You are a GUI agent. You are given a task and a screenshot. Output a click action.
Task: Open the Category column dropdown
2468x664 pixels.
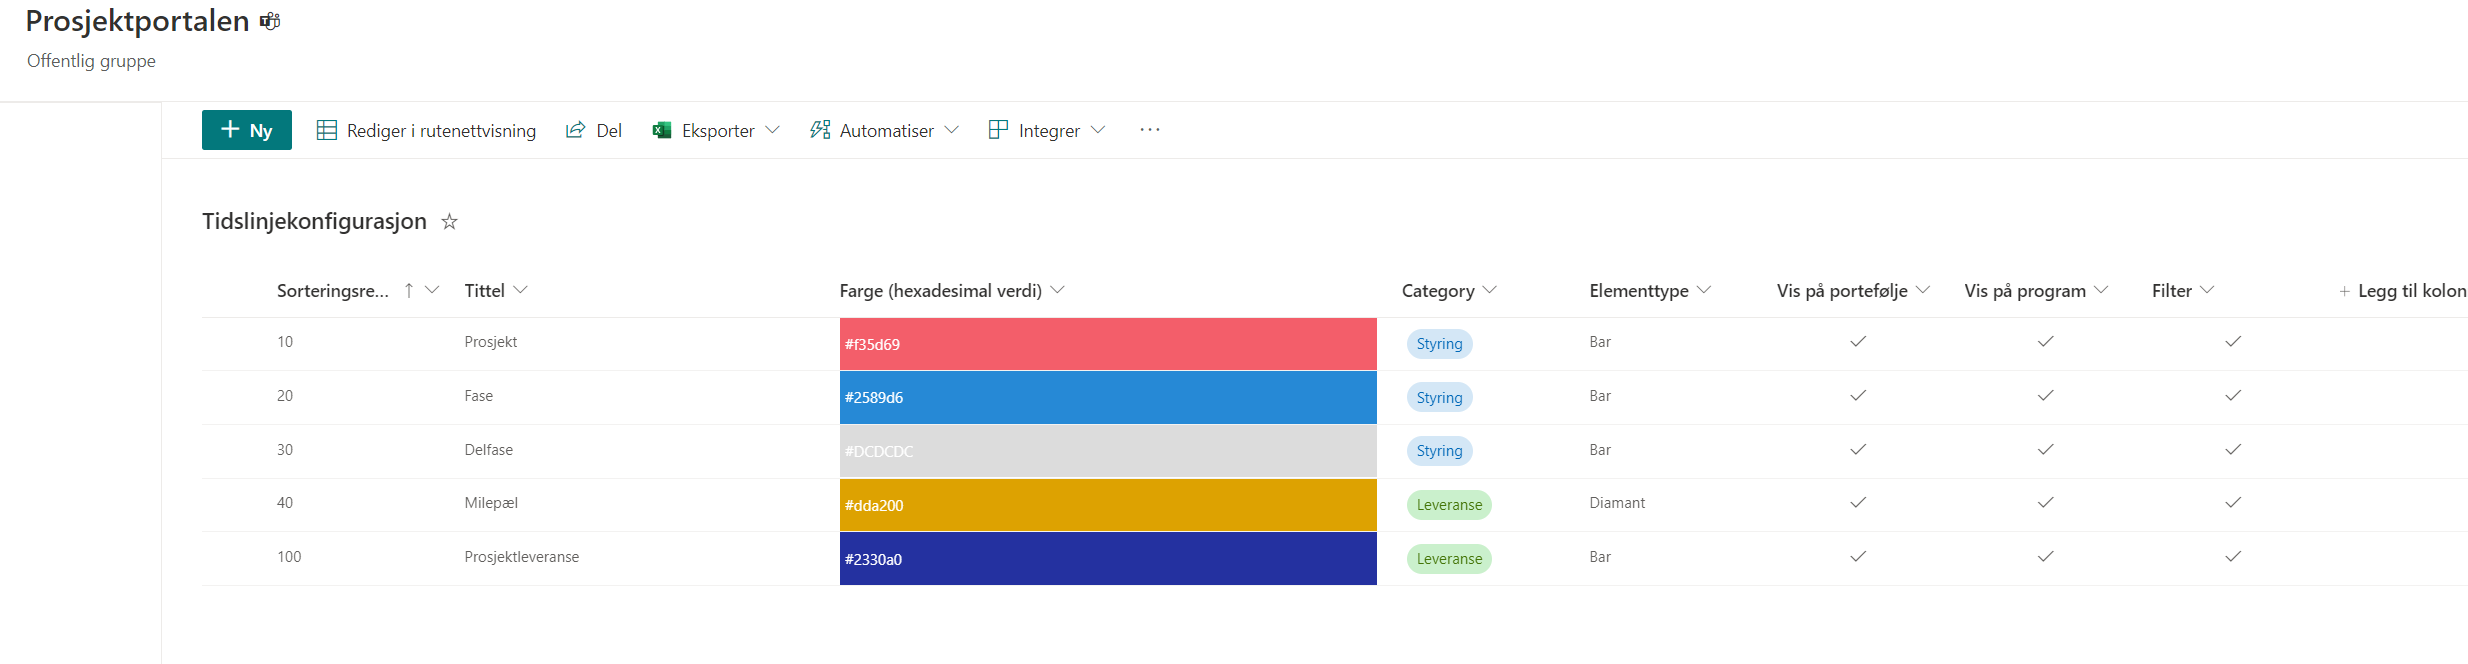point(1489,290)
